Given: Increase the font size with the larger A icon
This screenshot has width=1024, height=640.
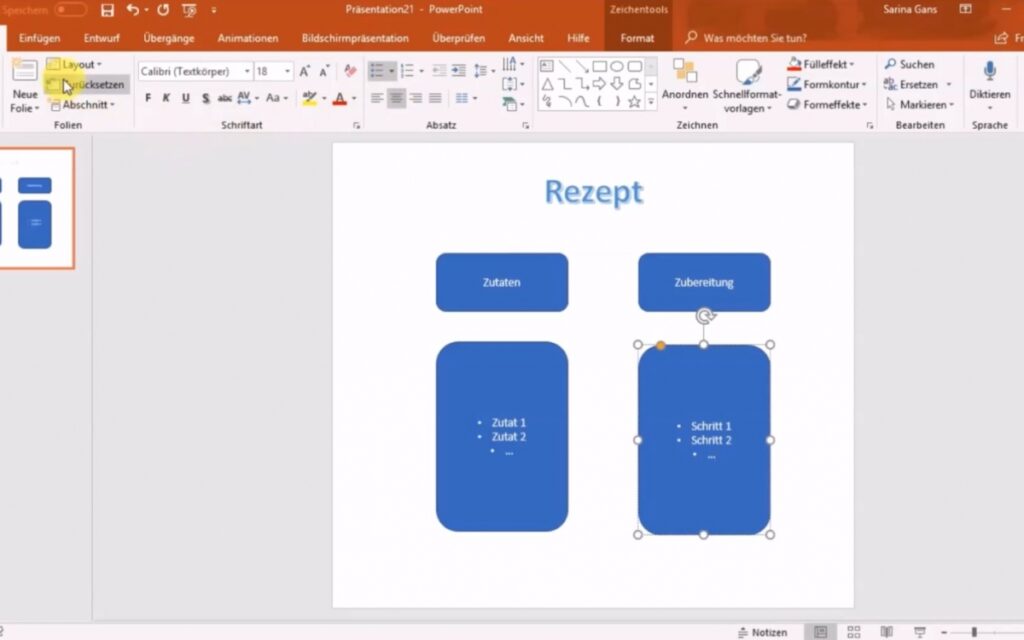Looking at the screenshot, I should click(x=304, y=71).
